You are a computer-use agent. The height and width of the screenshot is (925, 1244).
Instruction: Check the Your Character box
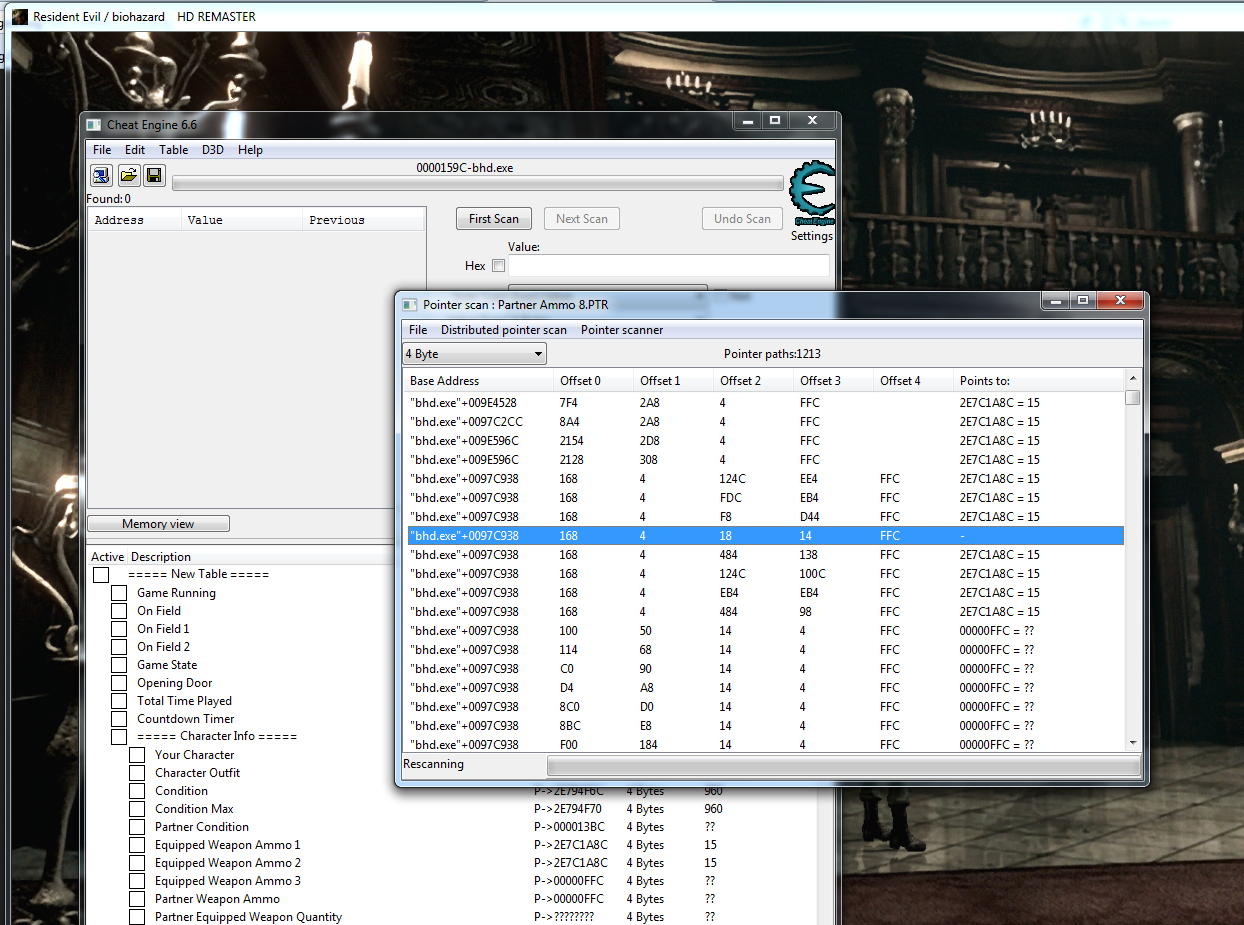(137, 755)
